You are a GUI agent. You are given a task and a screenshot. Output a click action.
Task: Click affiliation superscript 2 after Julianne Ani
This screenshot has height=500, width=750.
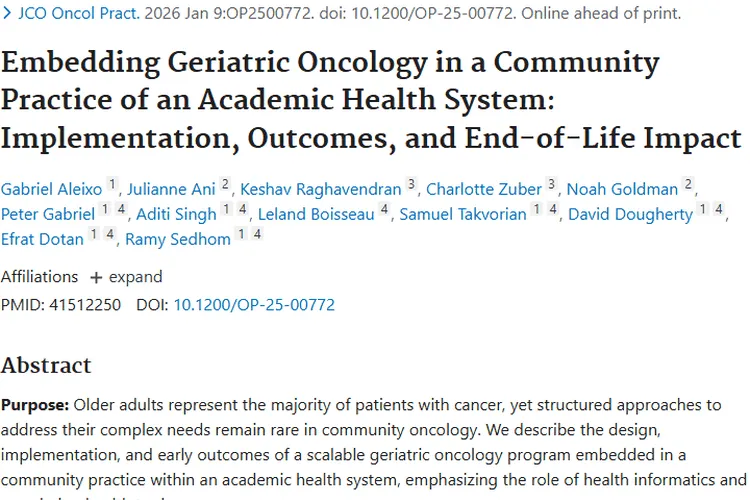pyautogui.click(x=225, y=185)
